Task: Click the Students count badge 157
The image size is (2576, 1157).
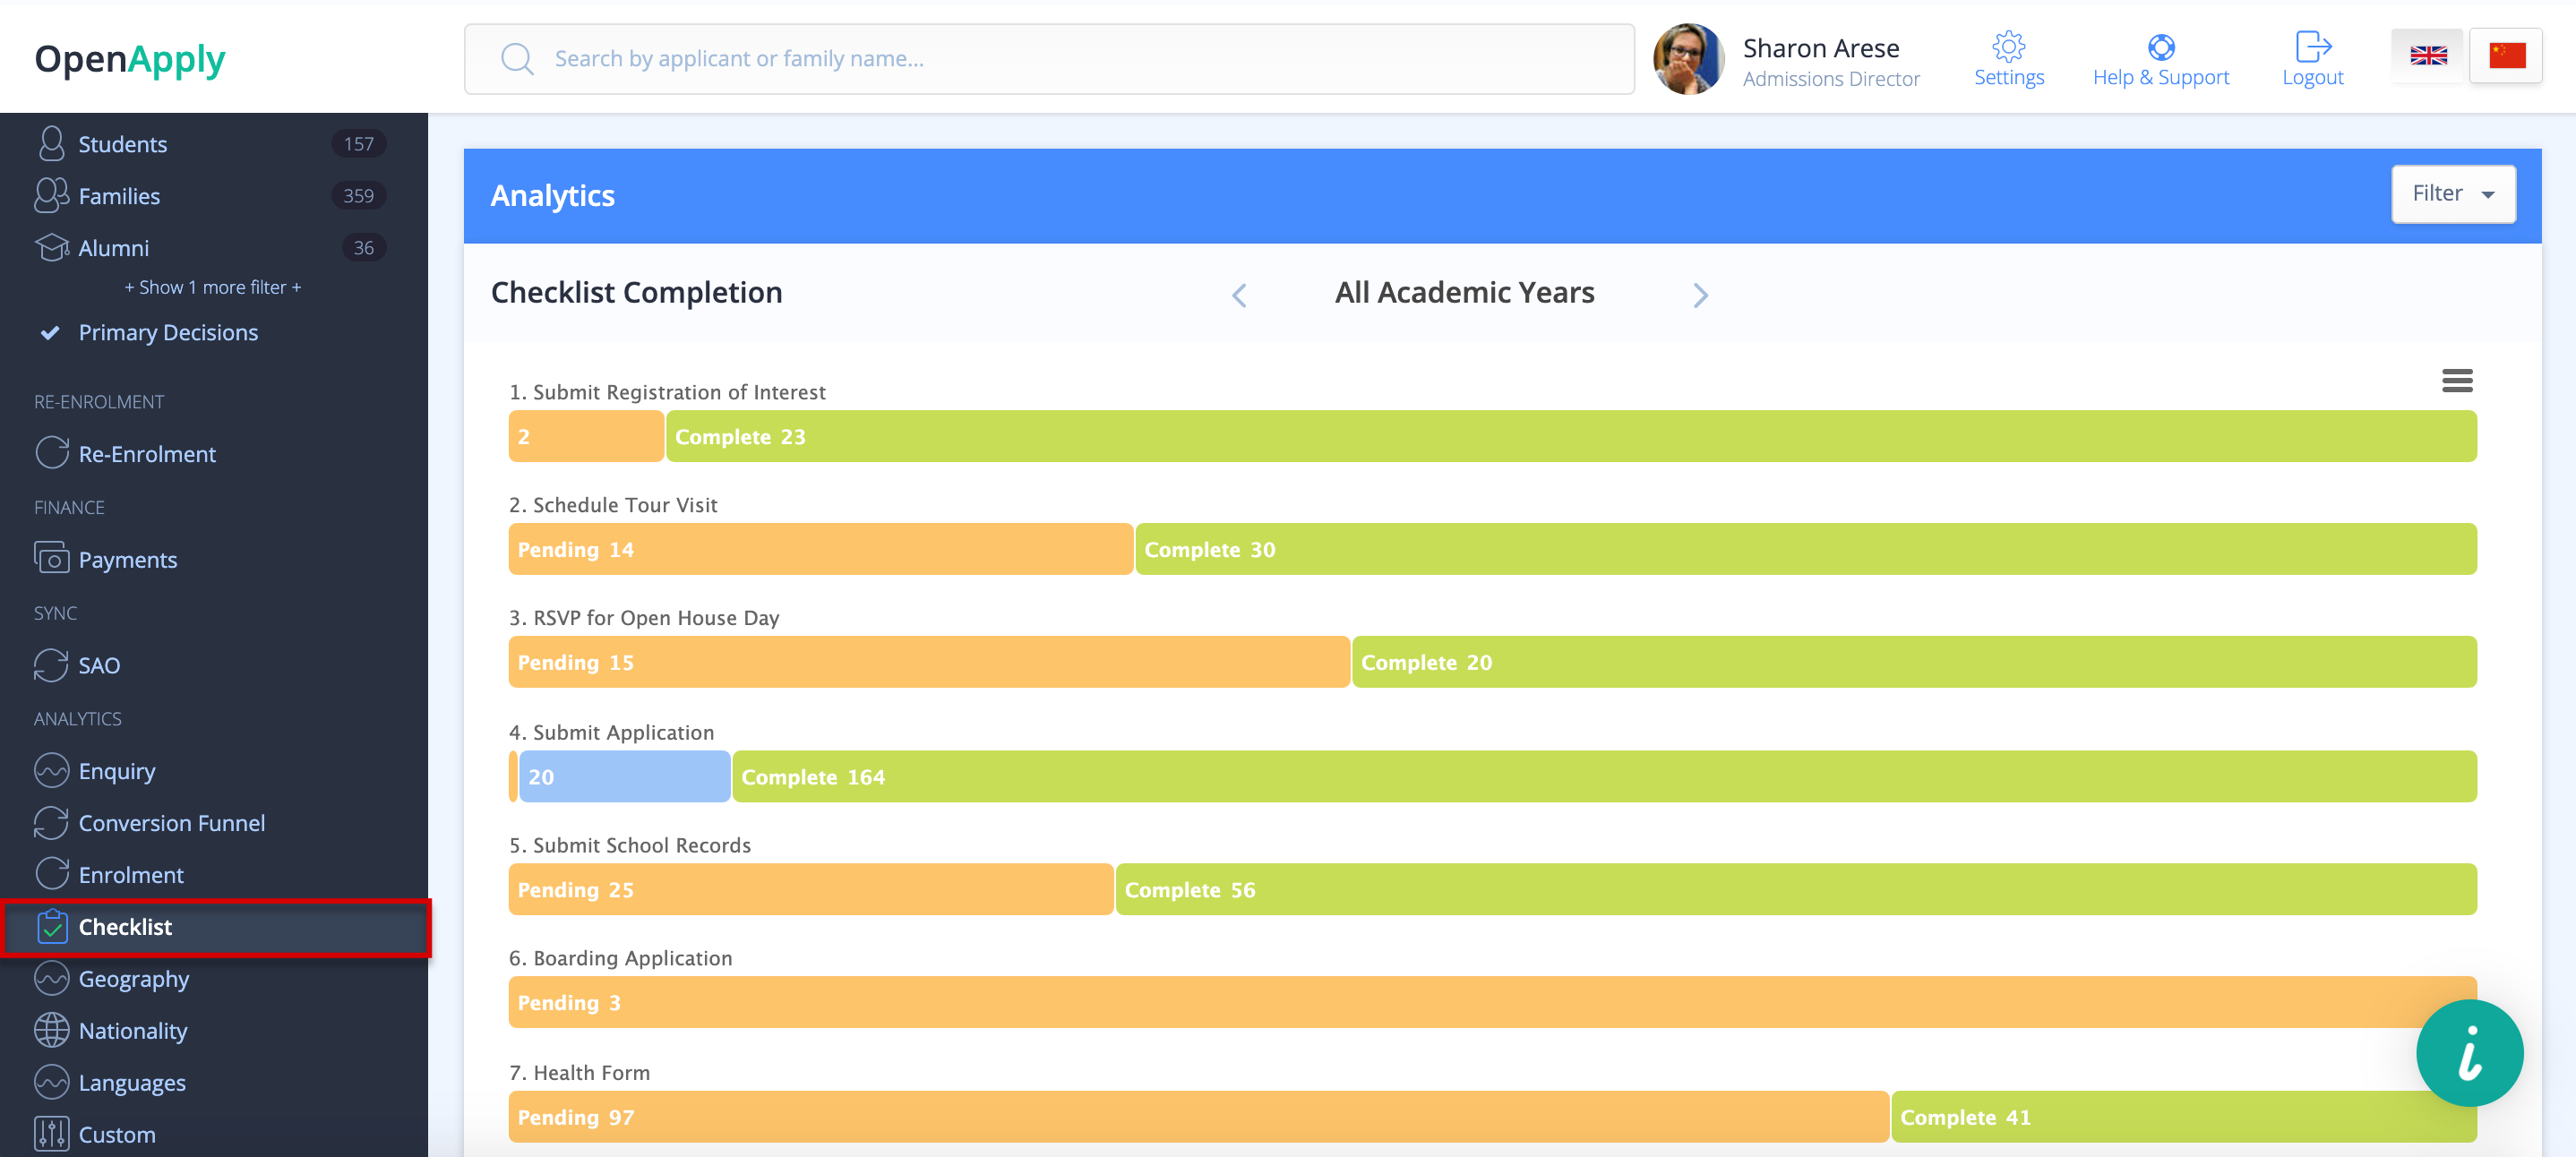Action: coord(358,144)
